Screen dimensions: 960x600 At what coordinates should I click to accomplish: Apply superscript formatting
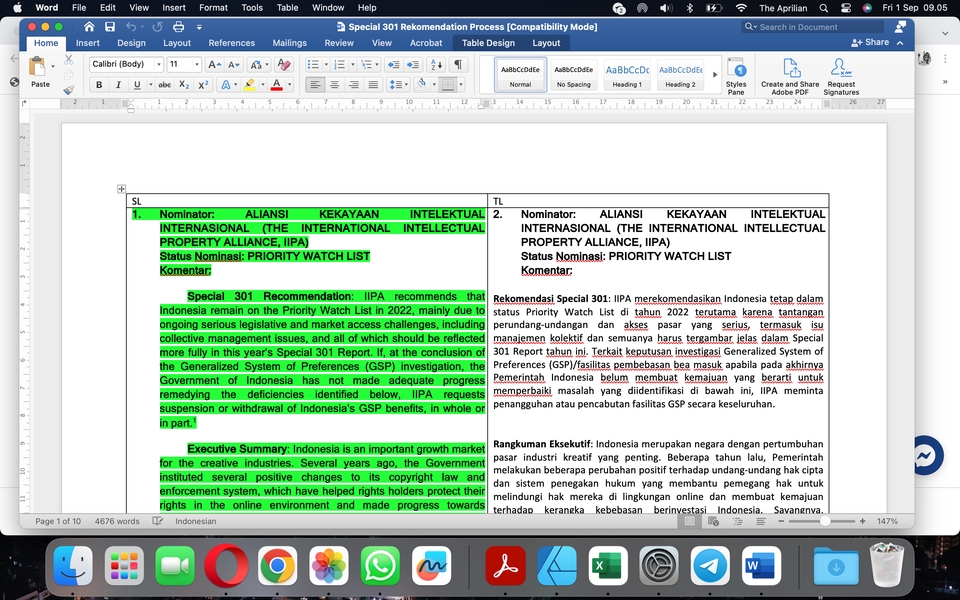tap(203, 85)
